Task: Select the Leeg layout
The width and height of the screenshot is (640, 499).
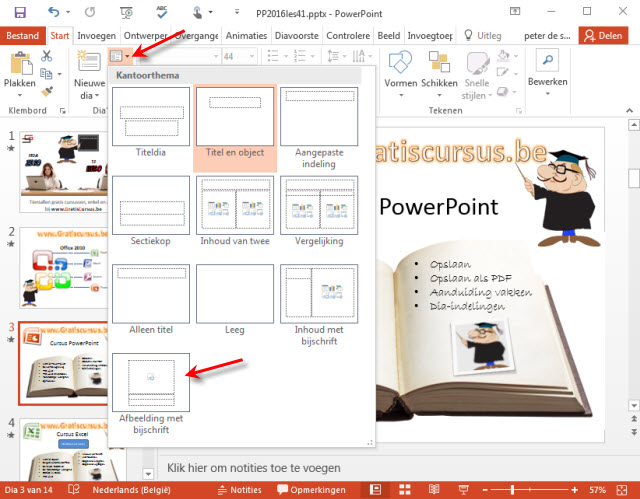Action: [235, 300]
